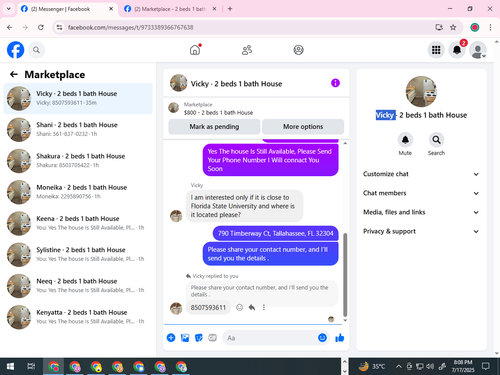Click the blue plus icon for more actions

tap(171, 338)
